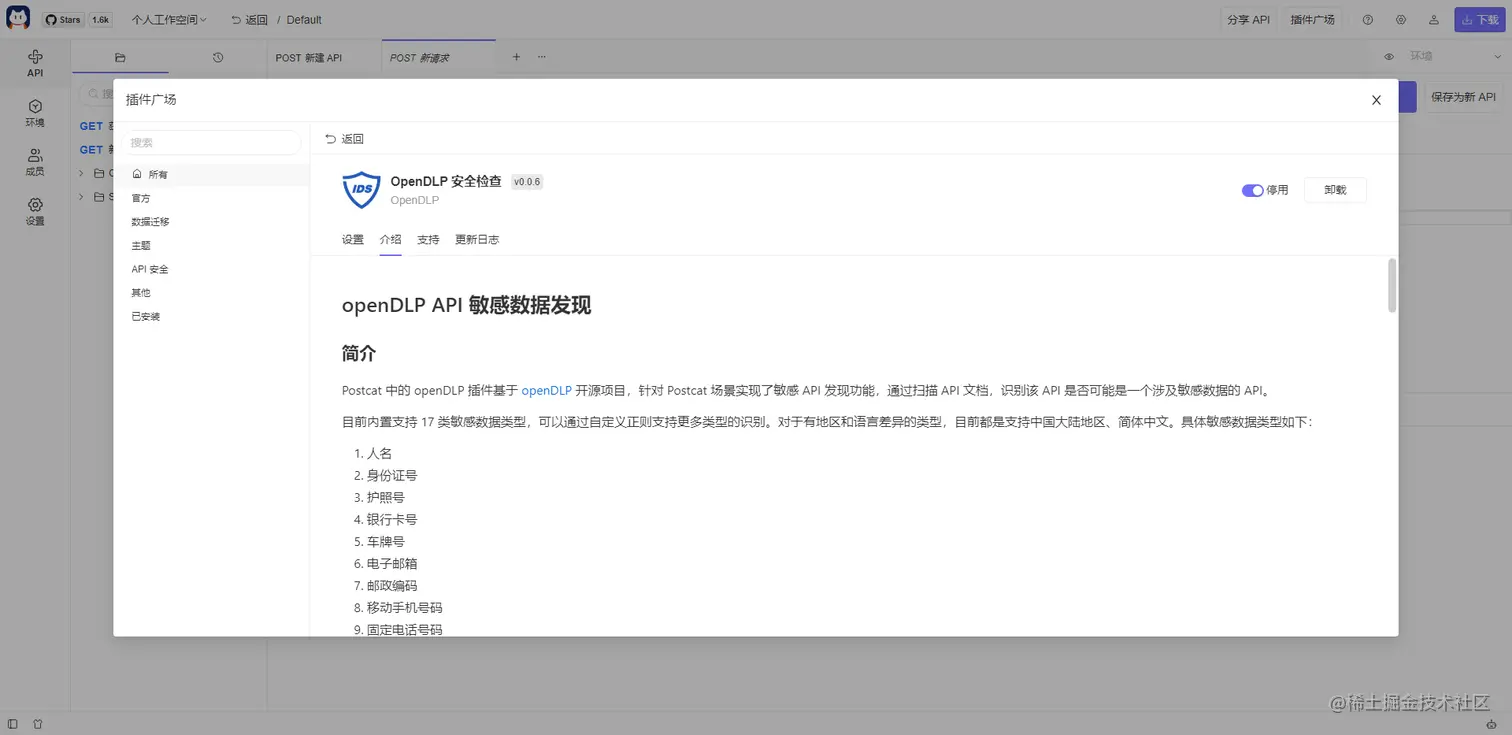Click the environment eye icon
The width and height of the screenshot is (1512, 735).
[1389, 57]
